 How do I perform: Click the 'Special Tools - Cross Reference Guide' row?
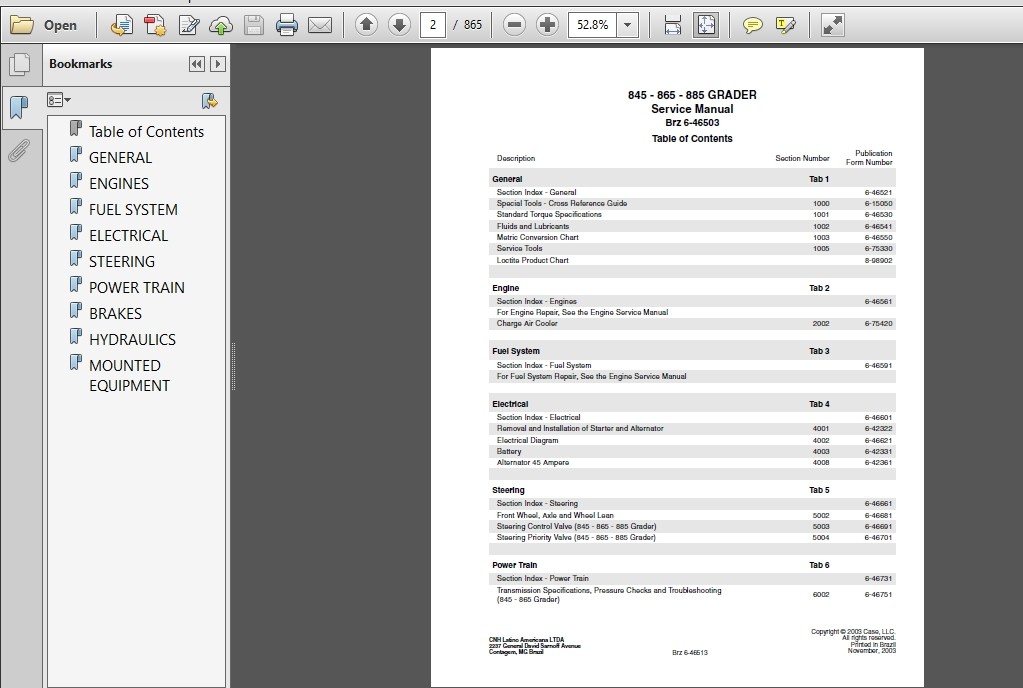click(692, 203)
